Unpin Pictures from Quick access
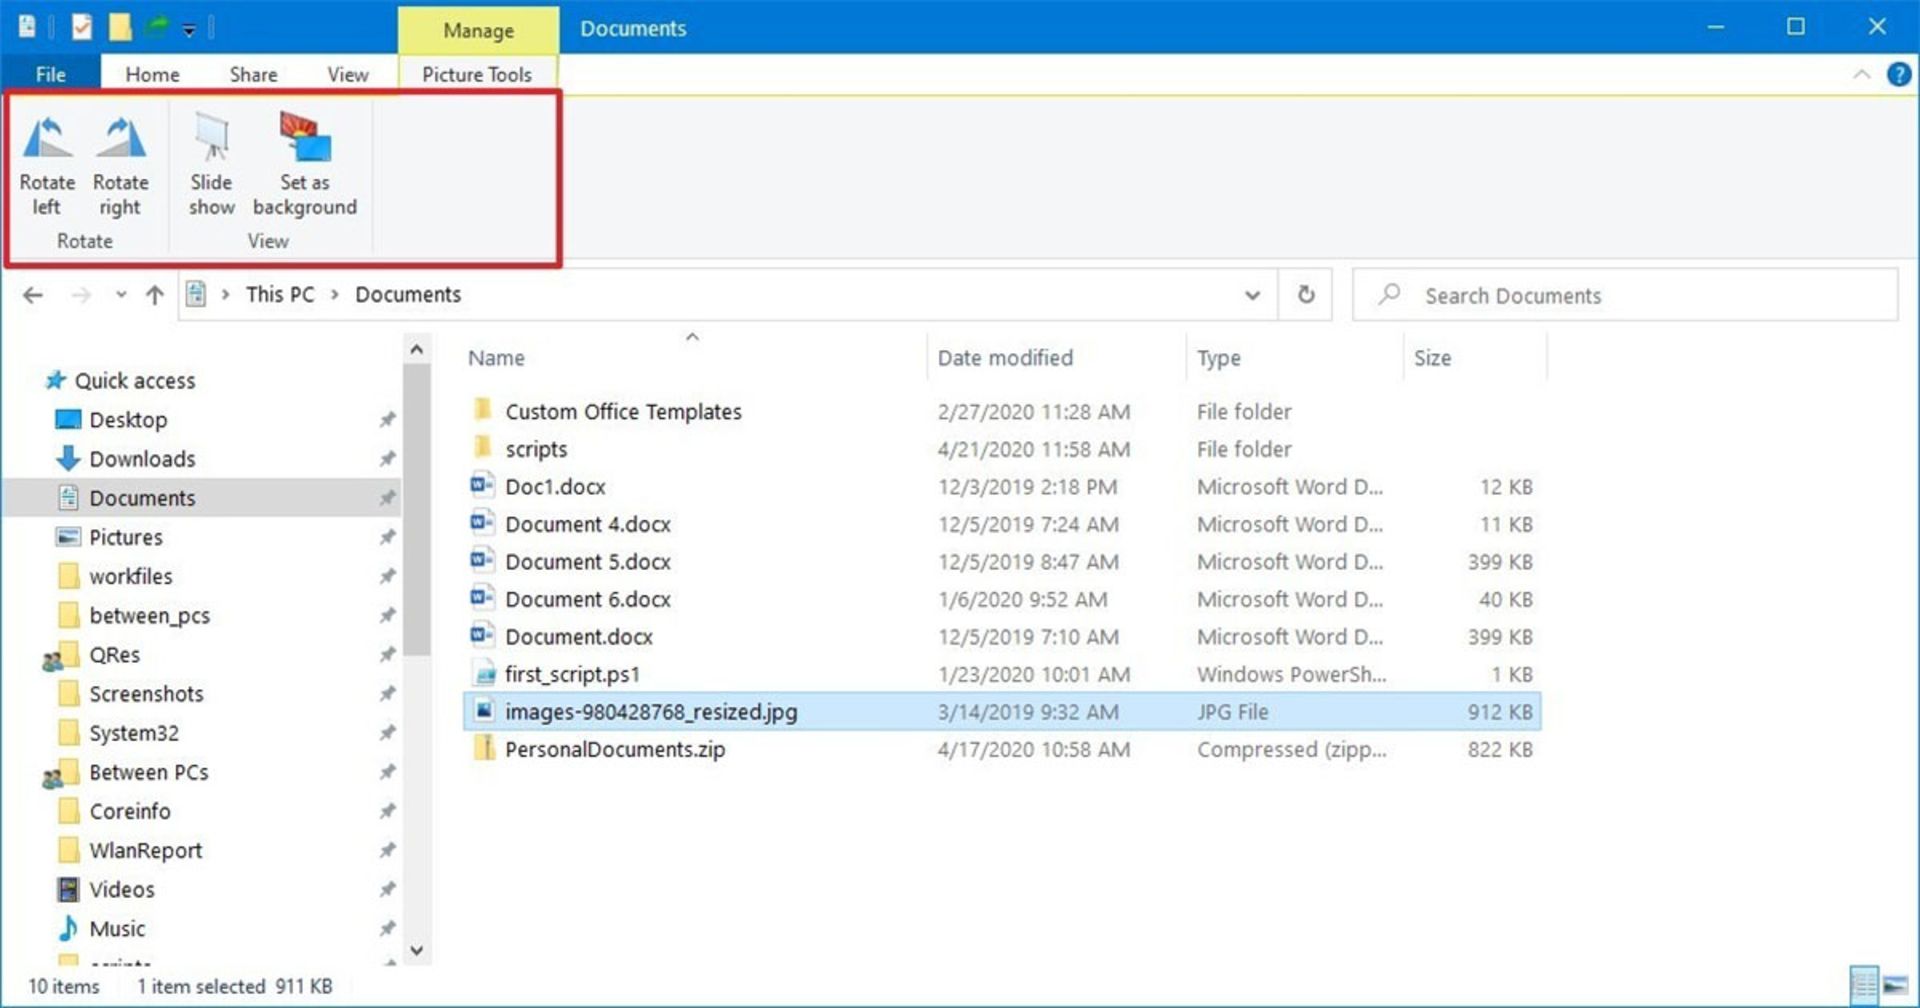The image size is (1920, 1008). coord(387,537)
